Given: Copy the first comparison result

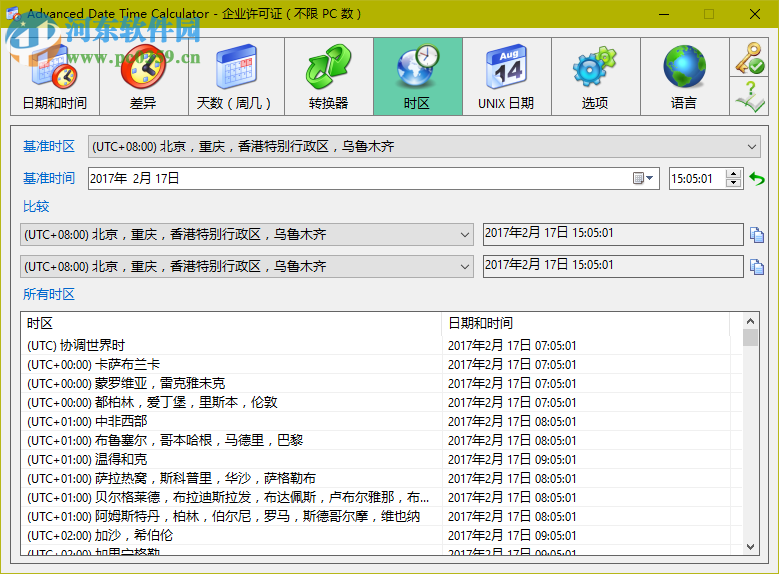Looking at the screenshot, I should click(x=757, y=235).
